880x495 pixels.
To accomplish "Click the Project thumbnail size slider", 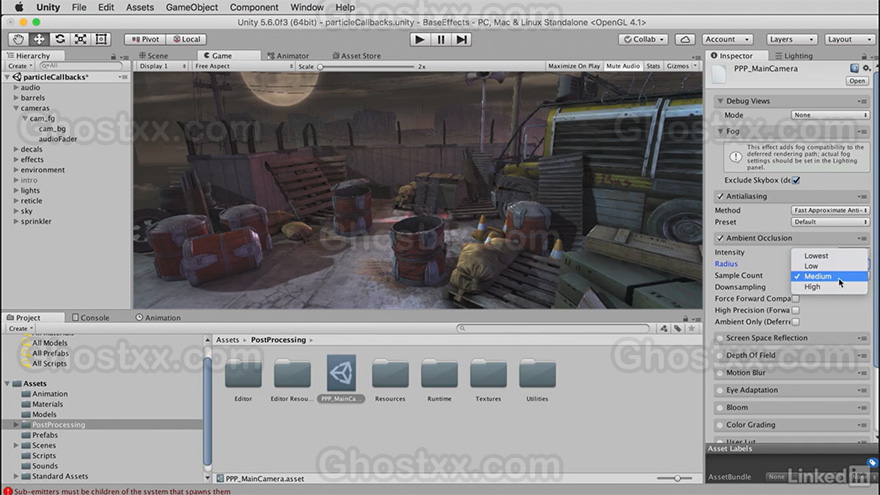I will tap(677, 478).
